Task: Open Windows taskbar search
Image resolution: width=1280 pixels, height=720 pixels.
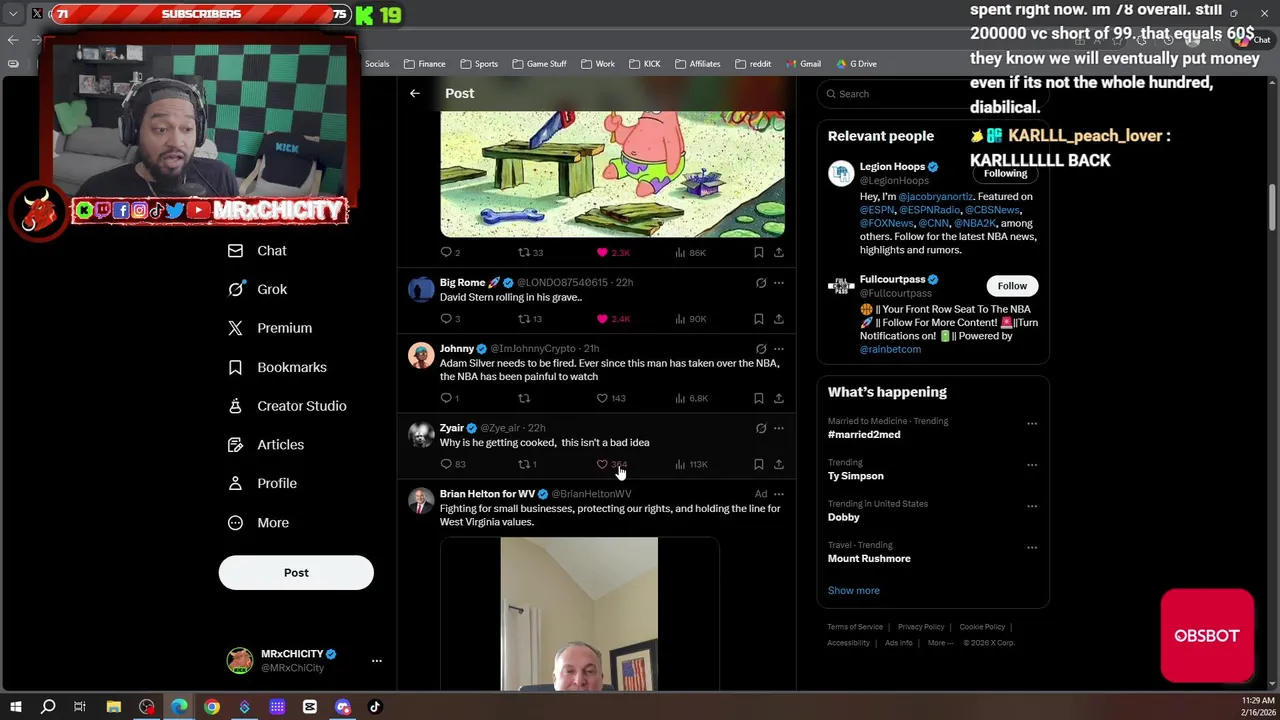Action: coord(47,707)
